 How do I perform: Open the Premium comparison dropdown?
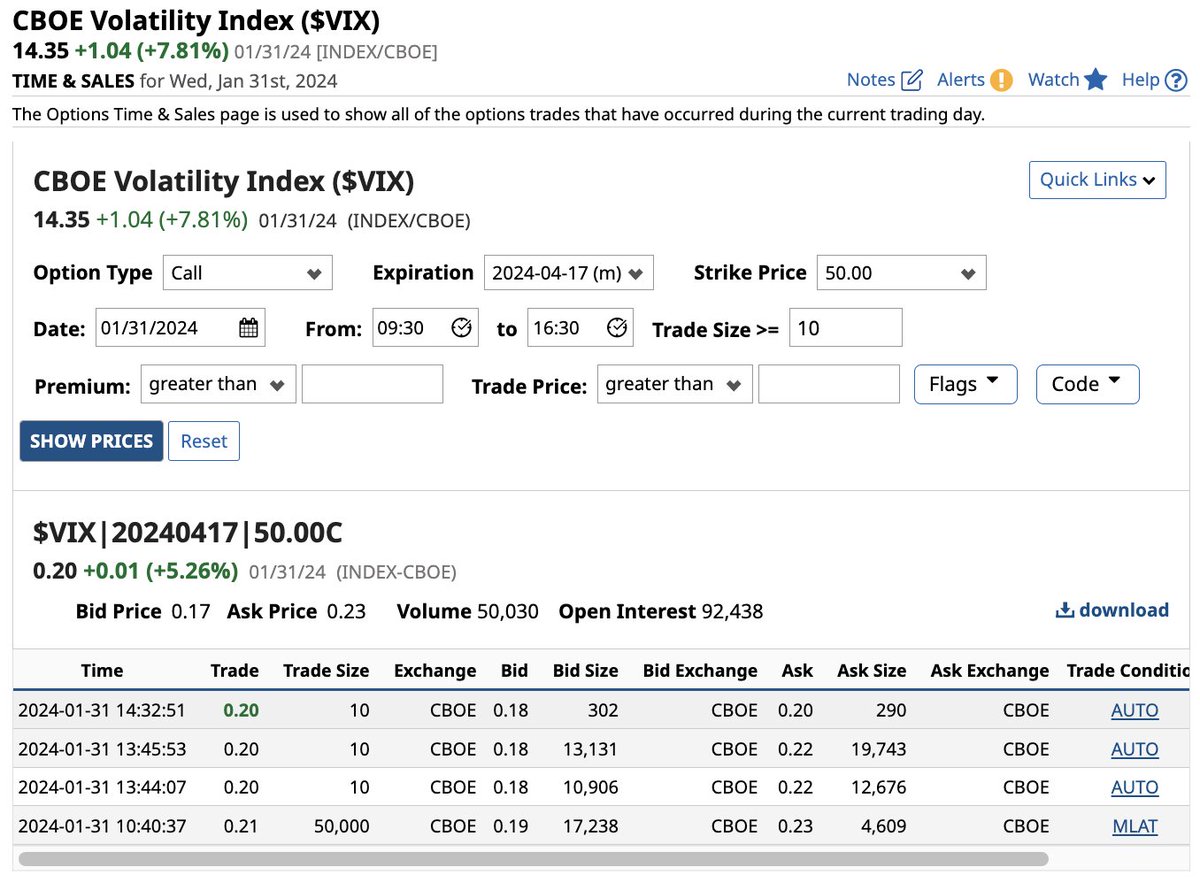pyautogui.click(x=217, y=383)
